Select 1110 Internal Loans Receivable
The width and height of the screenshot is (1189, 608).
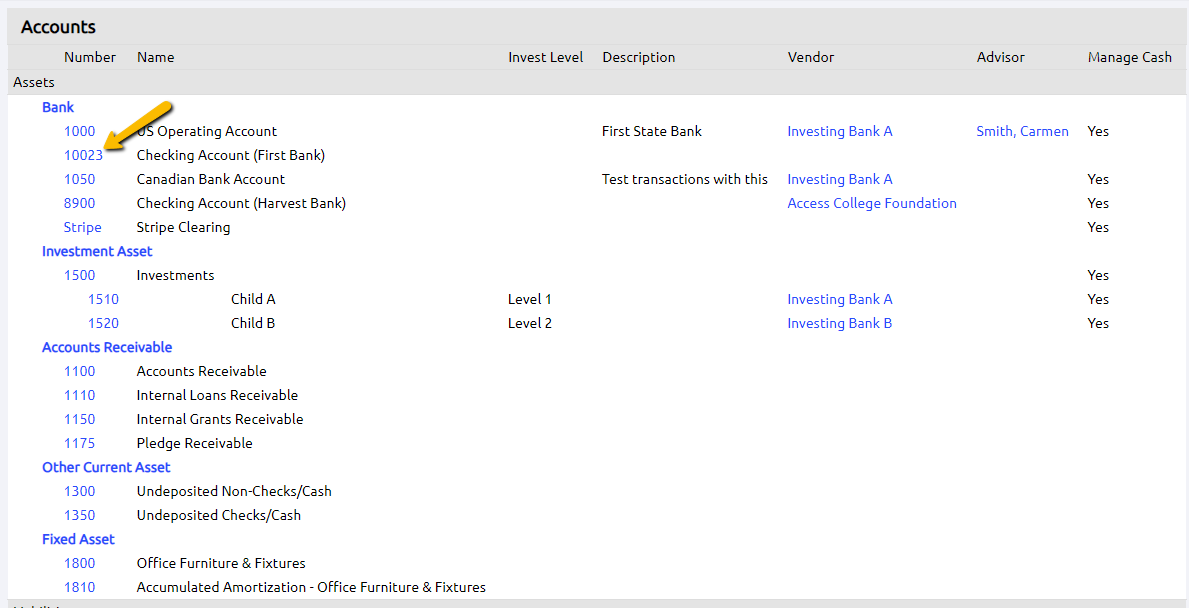pos(79,395)
